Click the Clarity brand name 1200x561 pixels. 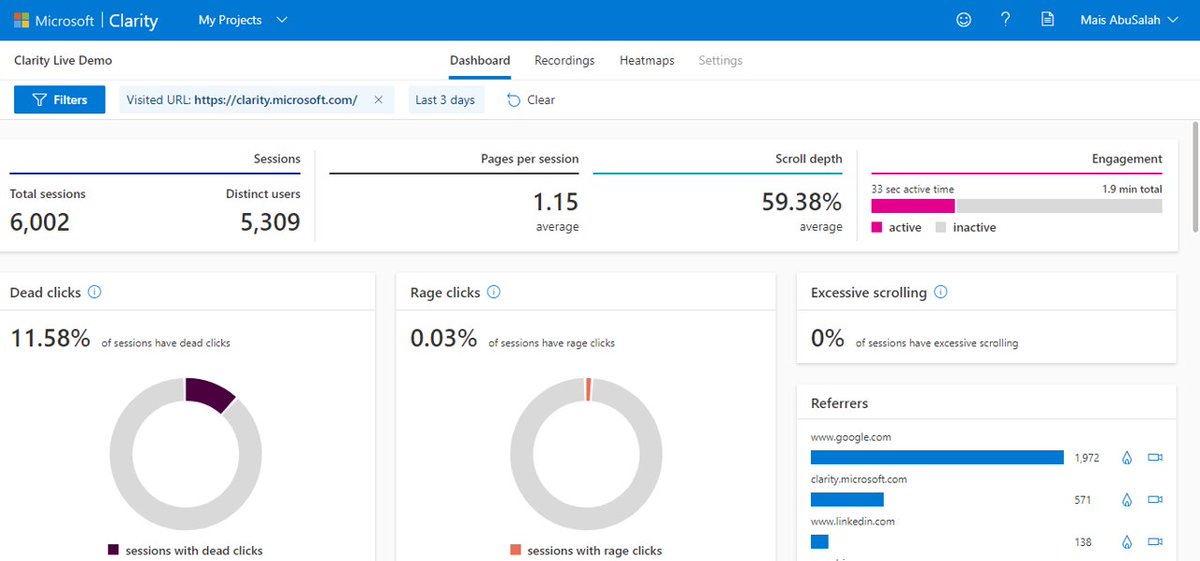134,20
